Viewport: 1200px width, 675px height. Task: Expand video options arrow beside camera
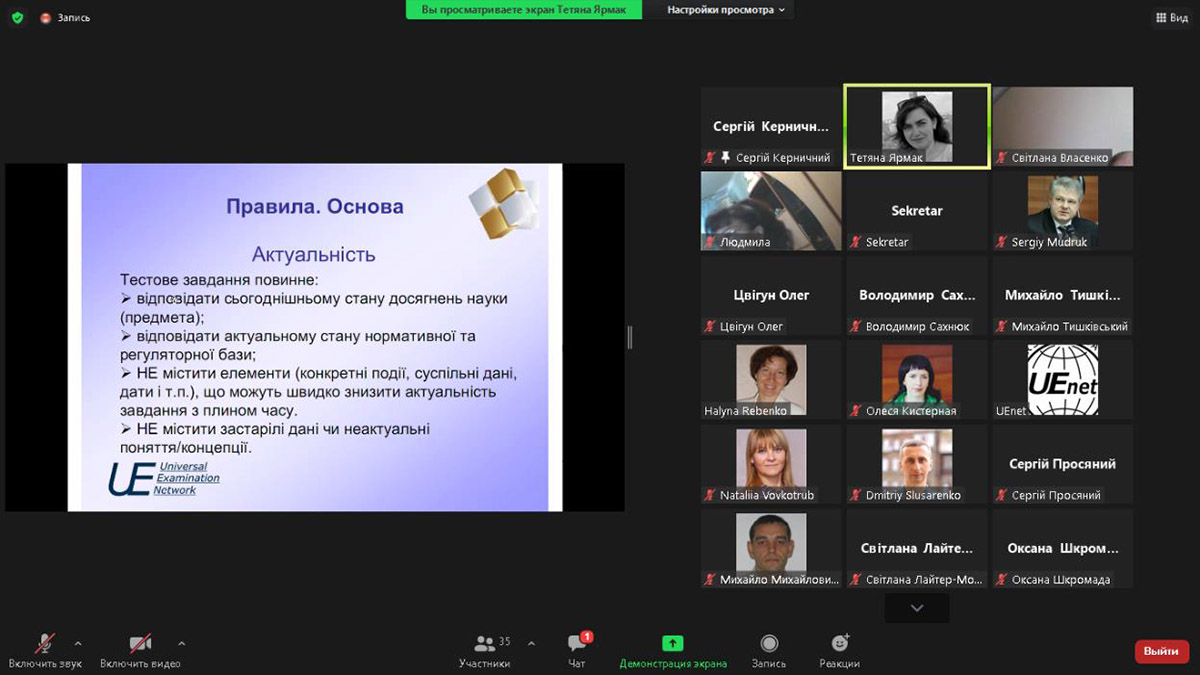[x=181, y=643]
